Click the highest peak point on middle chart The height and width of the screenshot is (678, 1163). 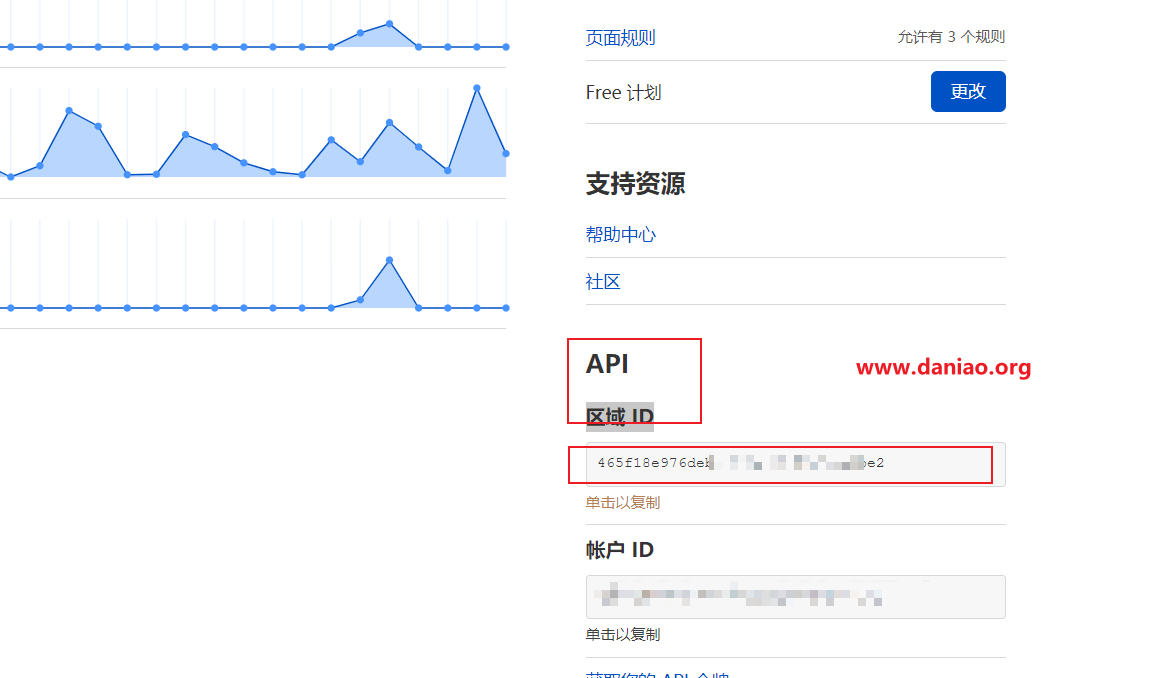point(477,88)
